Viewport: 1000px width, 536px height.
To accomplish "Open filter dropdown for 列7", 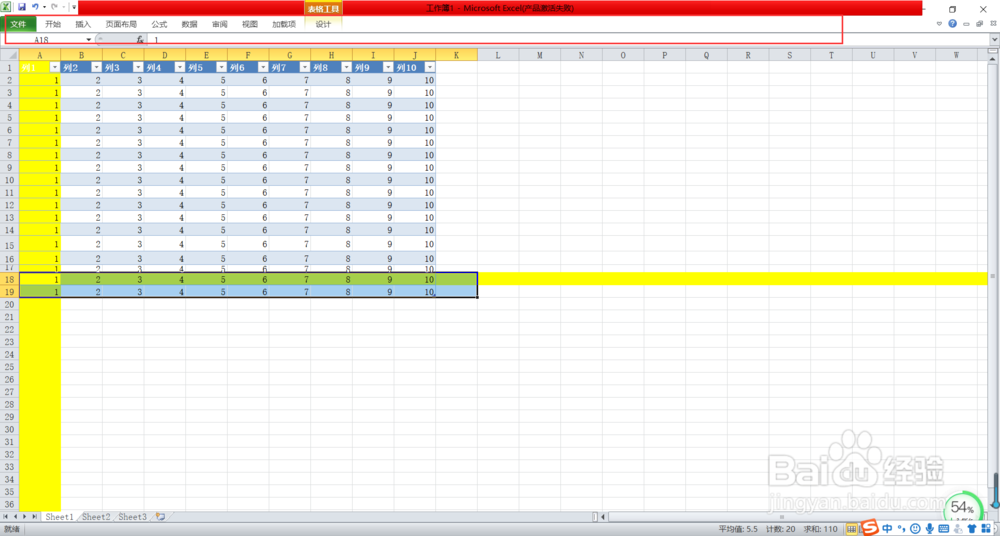I will [x=305, y=67].
